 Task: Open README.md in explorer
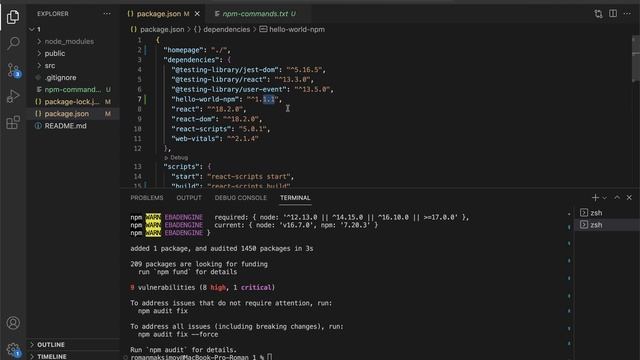(x=73, y=126)
